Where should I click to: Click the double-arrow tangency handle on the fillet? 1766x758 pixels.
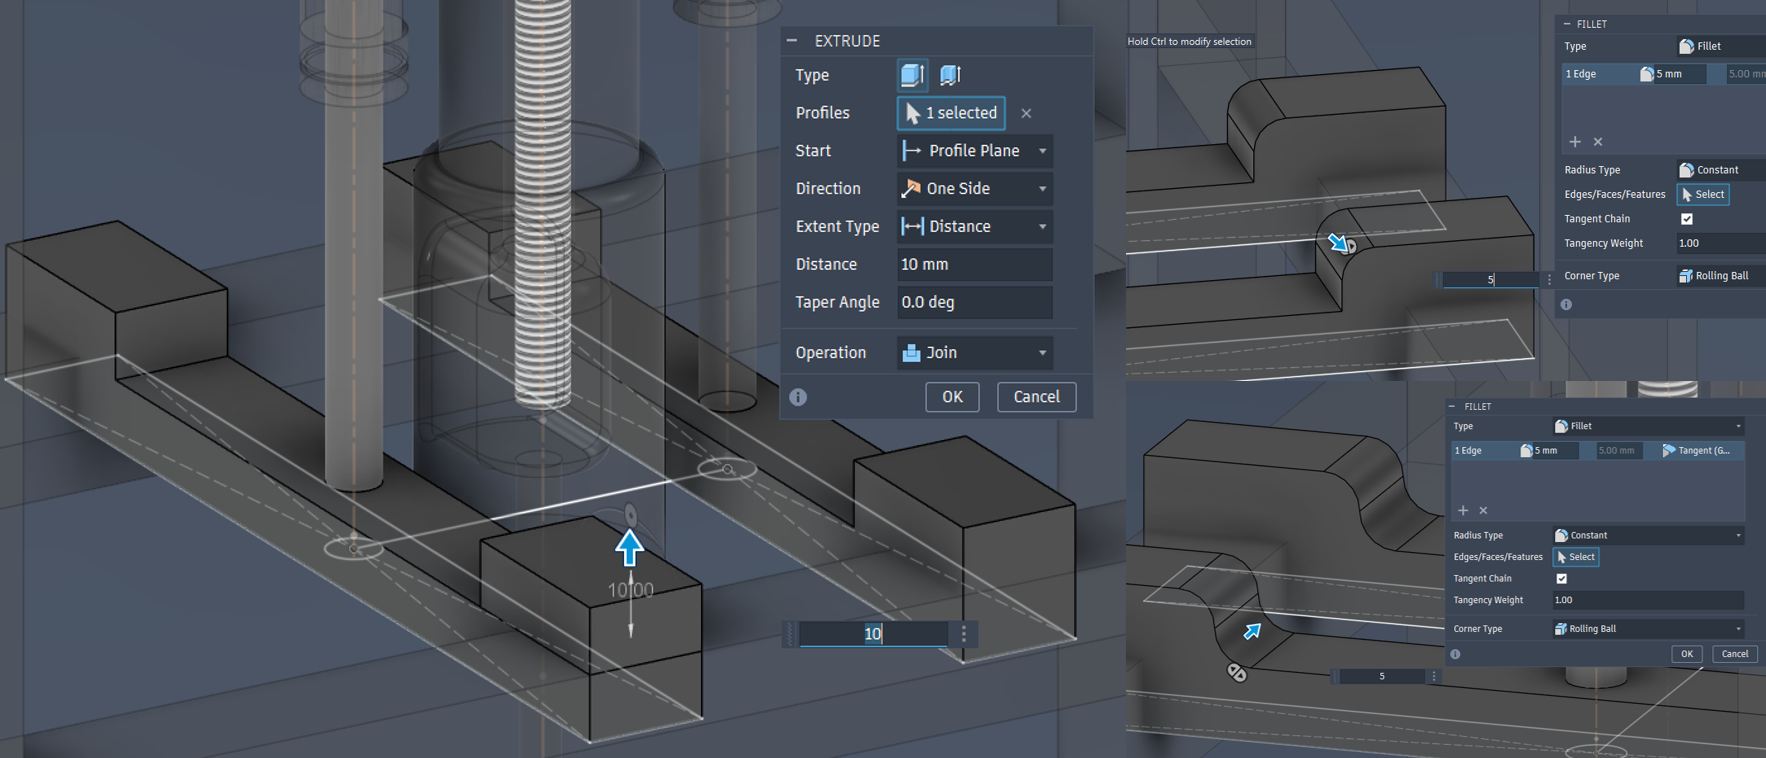click(1237, 673)
